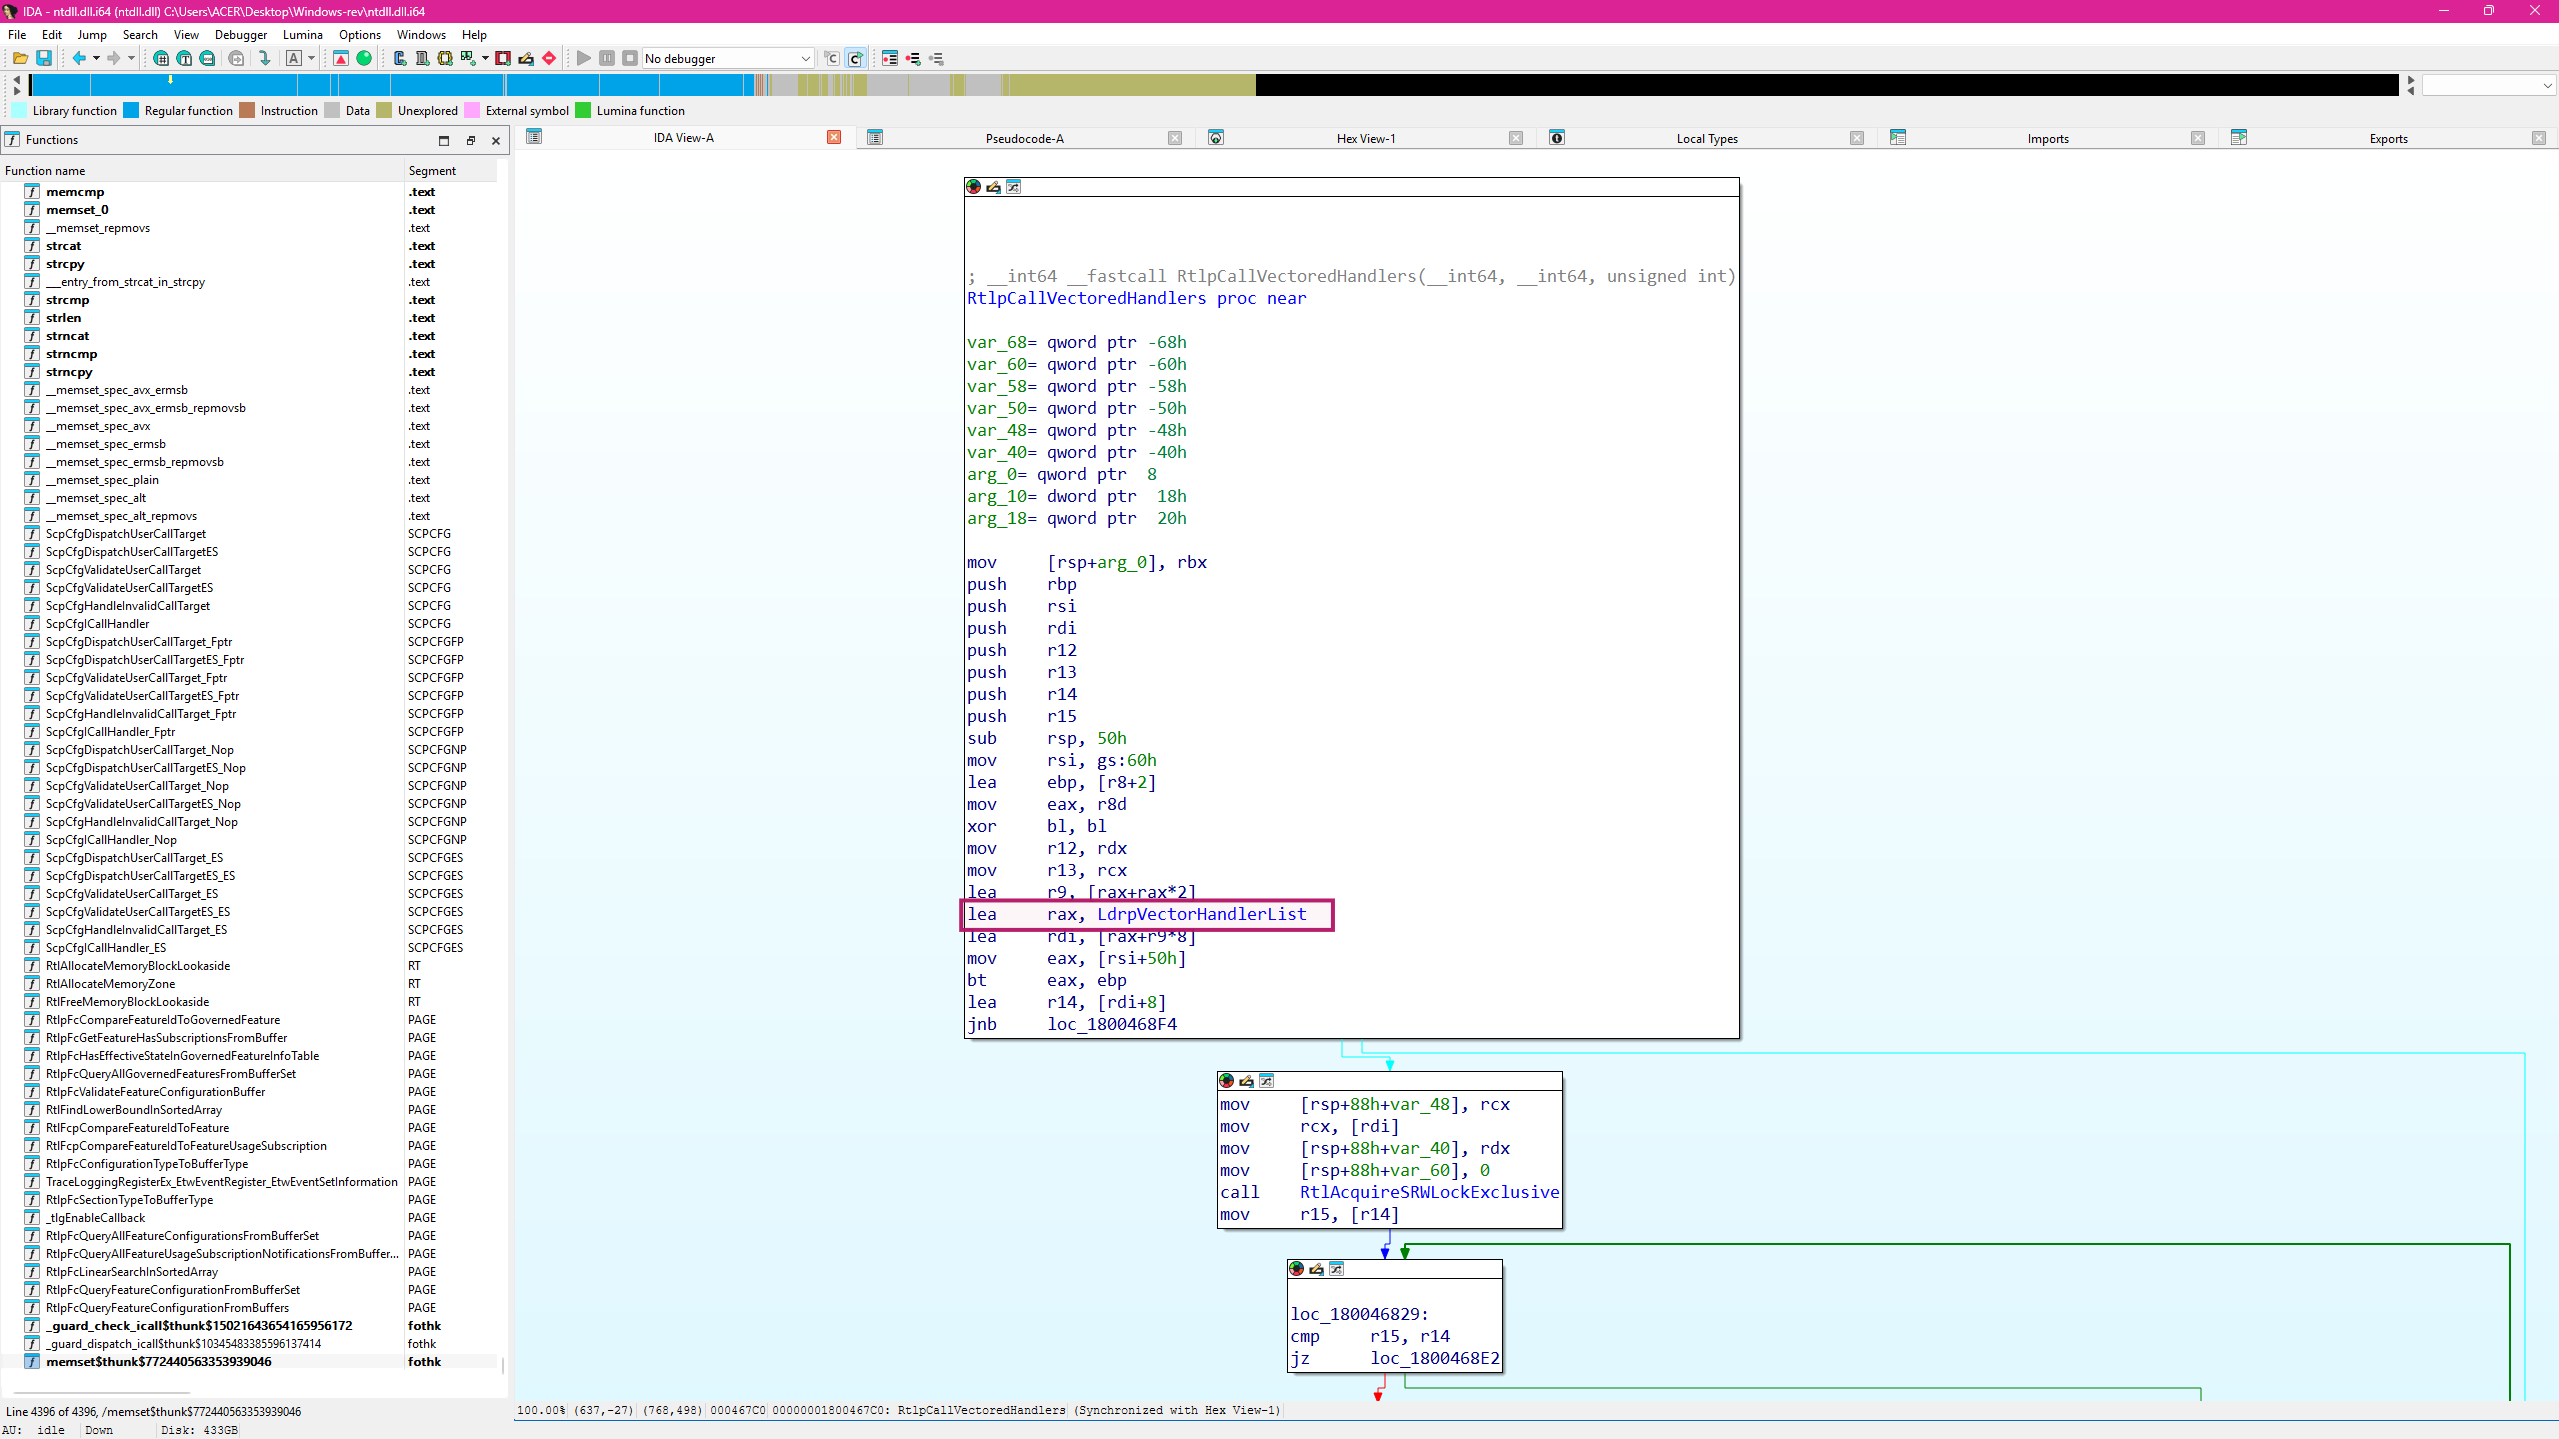The height and width of the screenshot is (1439, 2559).
Task: Toggle the highlighted 'C' toolbar button
Action: click(855, 58)
